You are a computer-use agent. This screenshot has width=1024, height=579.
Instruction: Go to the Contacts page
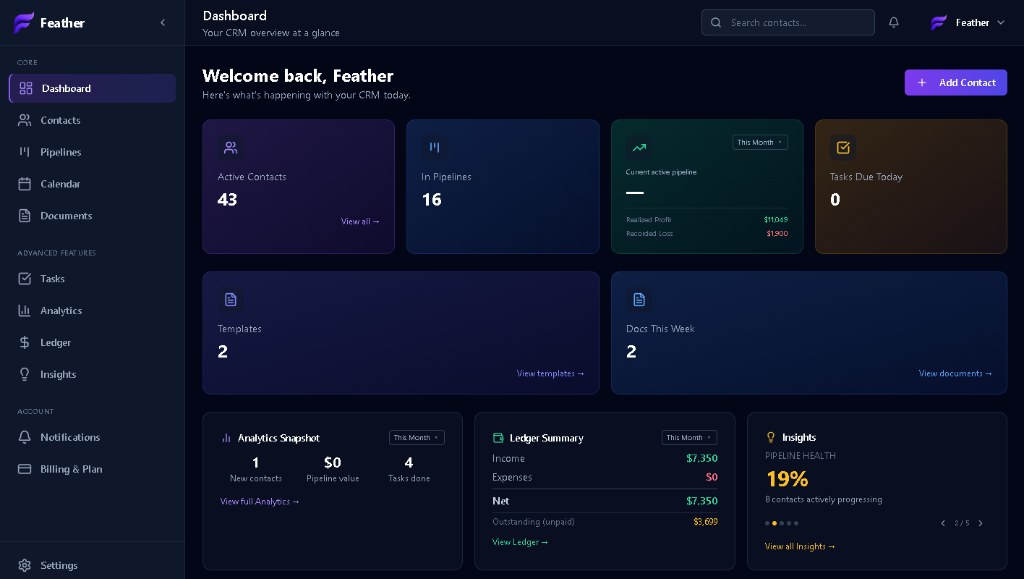pos(92,120)
